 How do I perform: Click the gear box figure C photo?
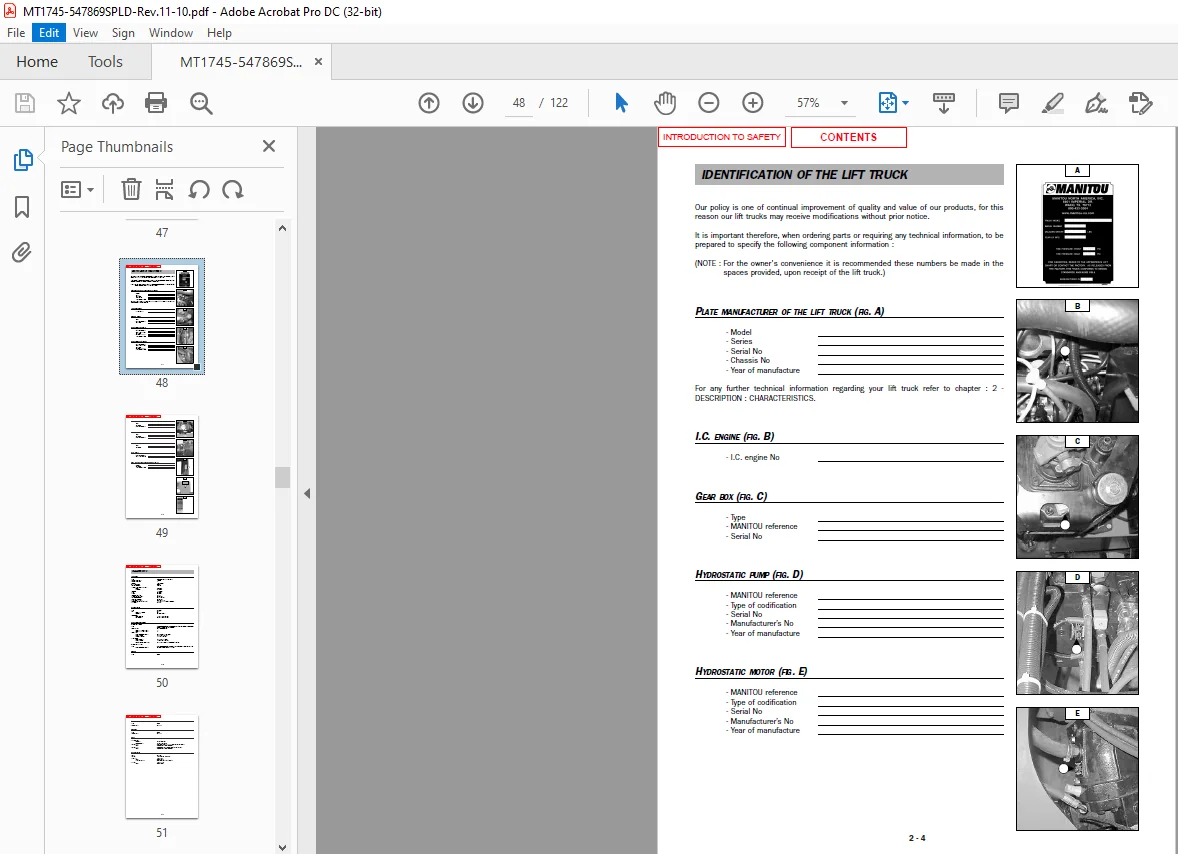pyautogui.click(x=1077, y=497)
